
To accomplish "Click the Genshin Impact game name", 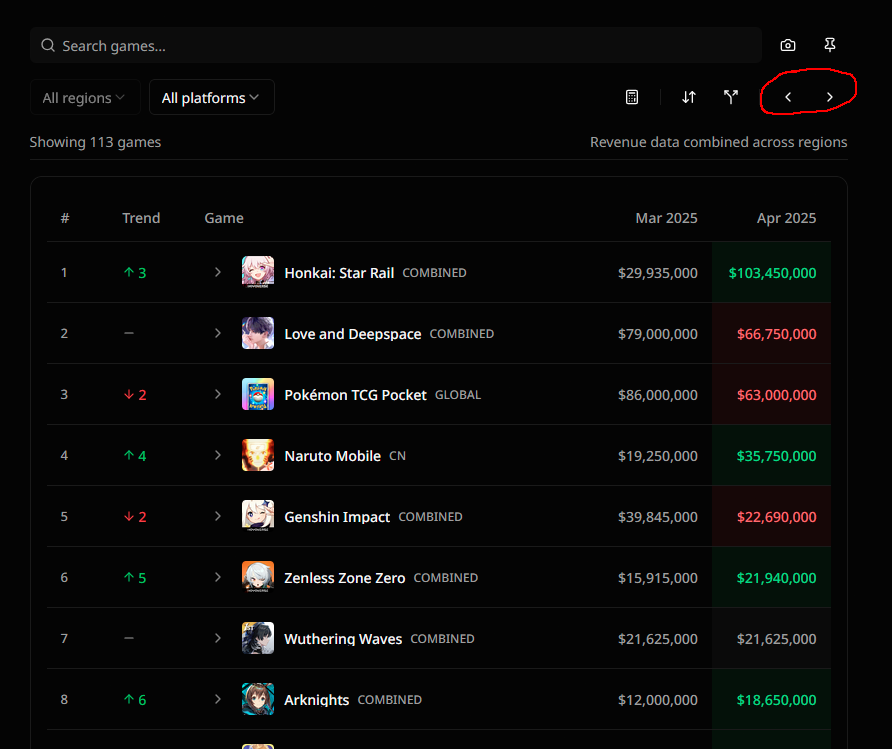I will [x=337, y=517].
